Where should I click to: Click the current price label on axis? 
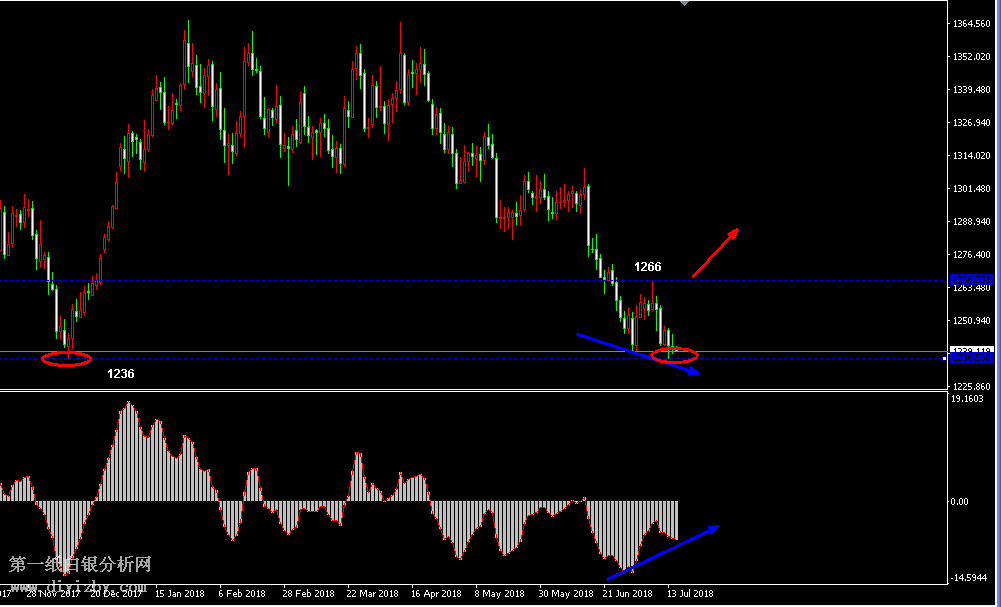coord(969,350)
